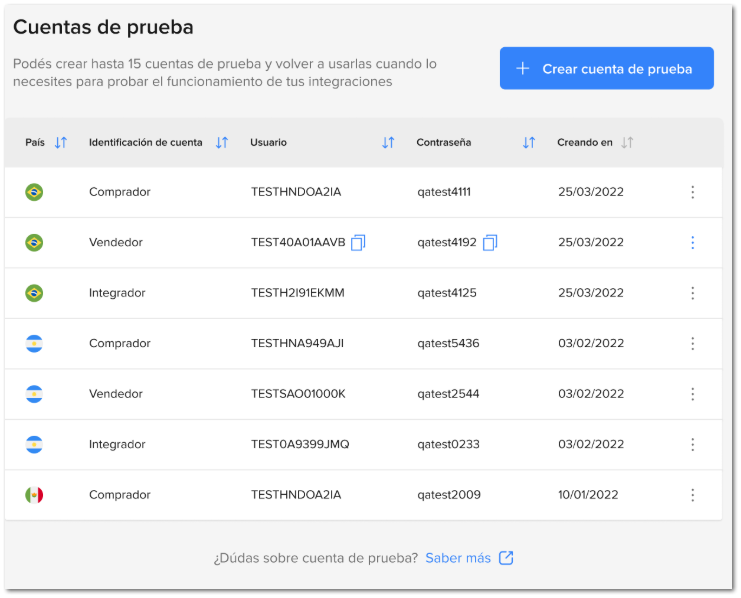Open options menu for the Vendedor TEST40A01AAVB row
This screenshot has height=598, width=741.
tap(692, 242)
